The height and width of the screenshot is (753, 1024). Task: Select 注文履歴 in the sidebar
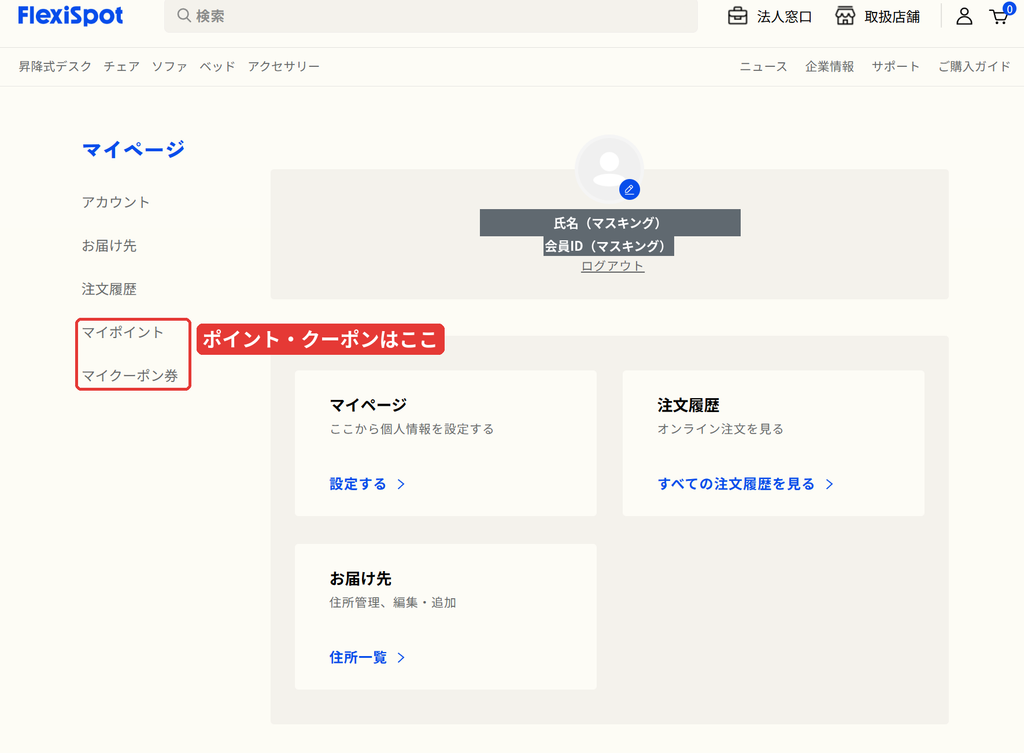point(109,289)
